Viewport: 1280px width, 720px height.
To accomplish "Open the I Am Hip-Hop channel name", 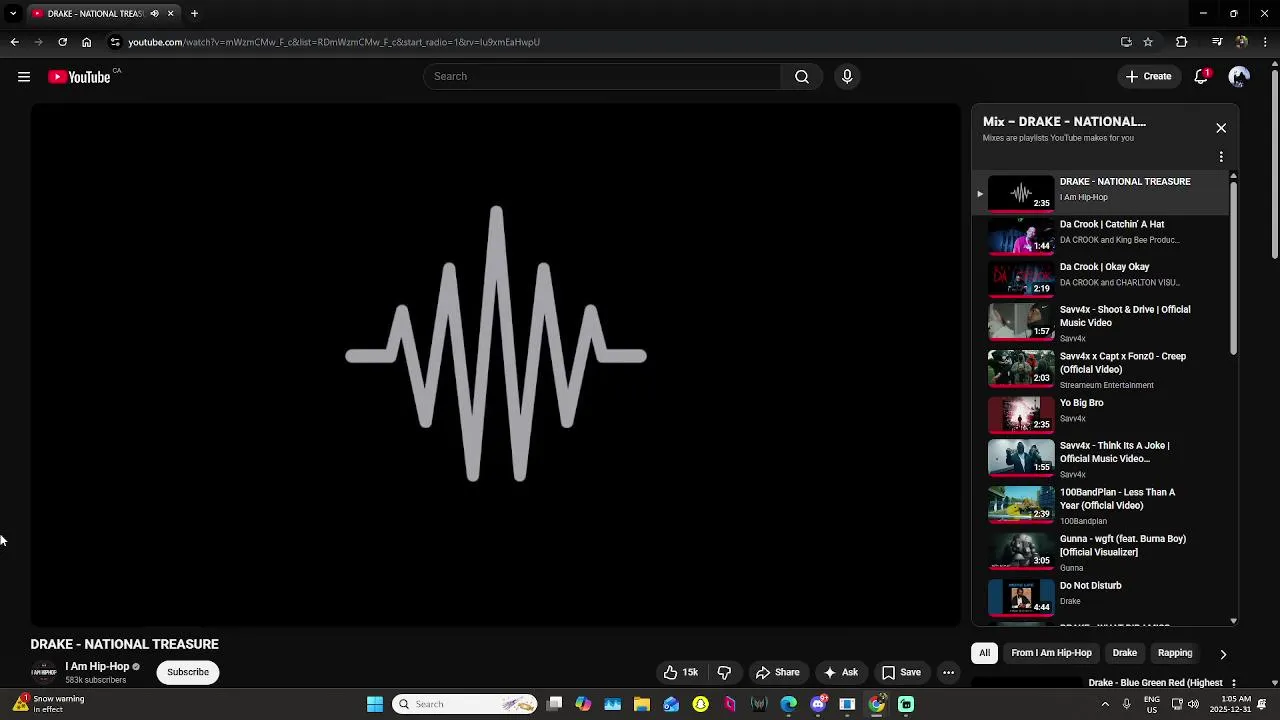I will [x=97, y=666].
